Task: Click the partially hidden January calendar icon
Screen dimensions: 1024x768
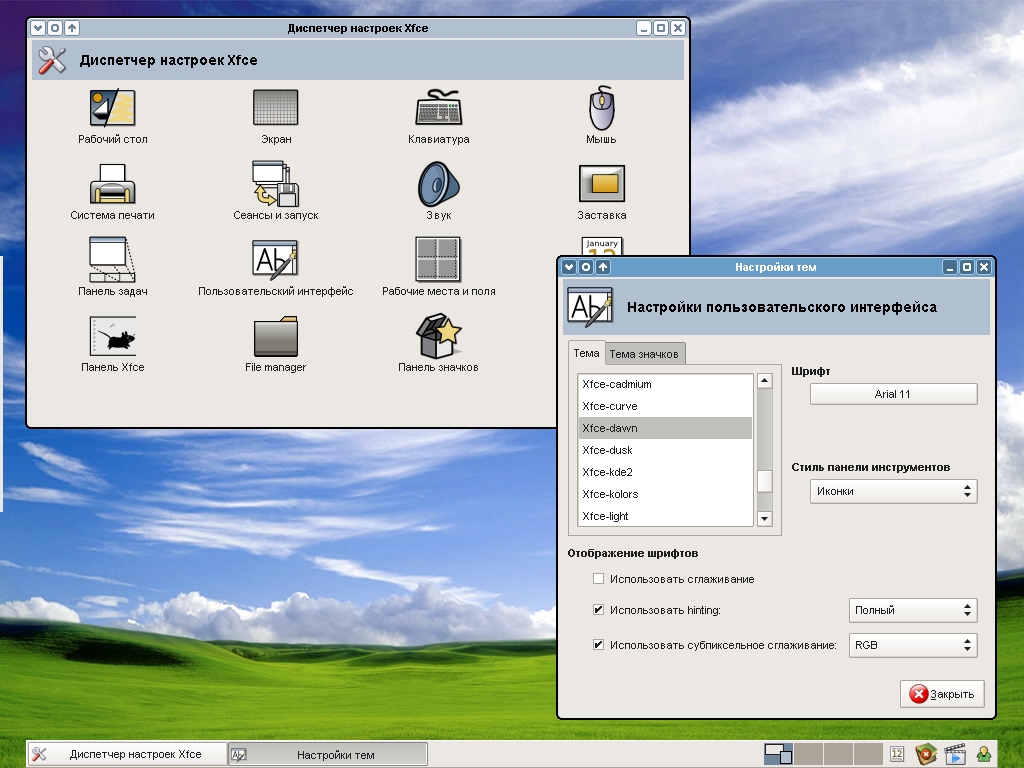Action: pos(601,246)
